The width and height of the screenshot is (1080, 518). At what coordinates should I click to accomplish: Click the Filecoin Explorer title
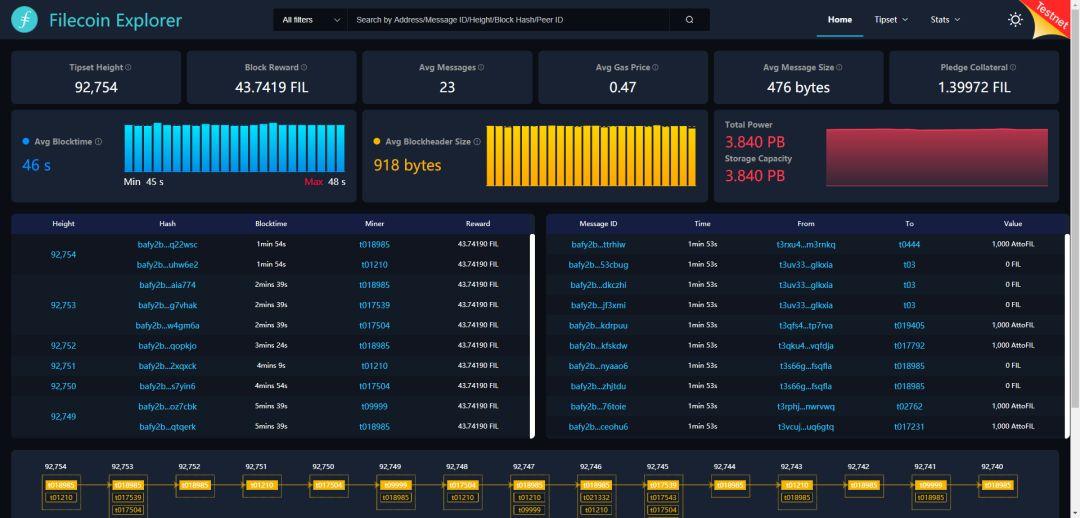coord(116,20)
